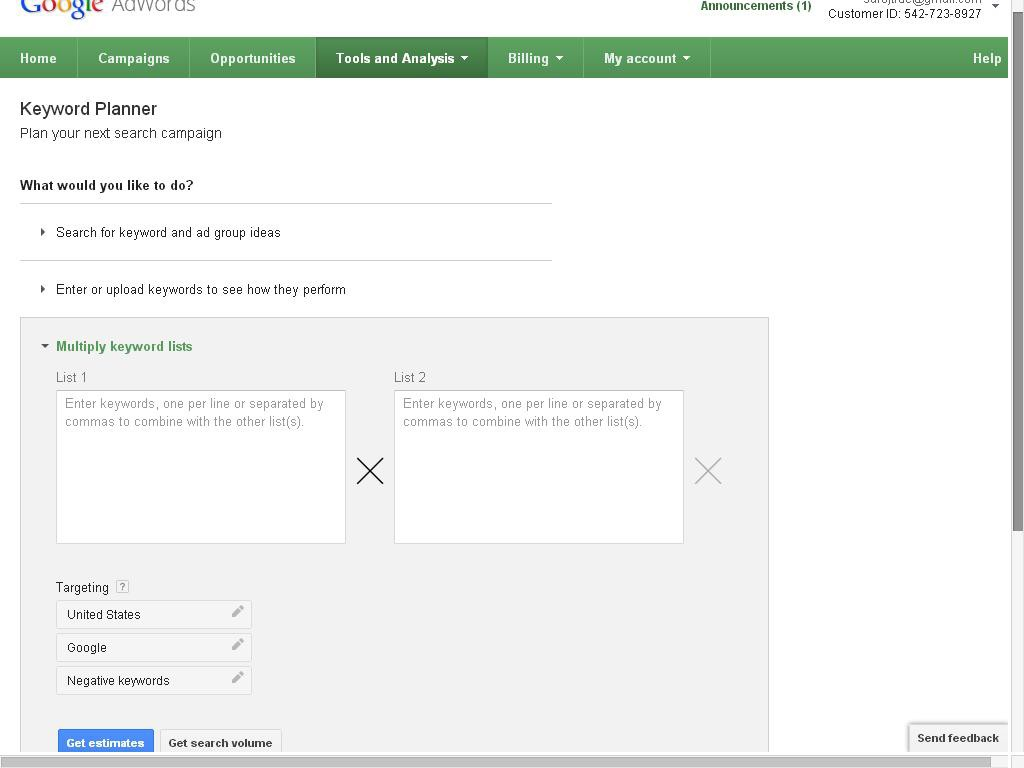The image size is (1024, 768).
Task: Open the Tools and Analysis dropdown menu
Action: (x=401, y=58)
